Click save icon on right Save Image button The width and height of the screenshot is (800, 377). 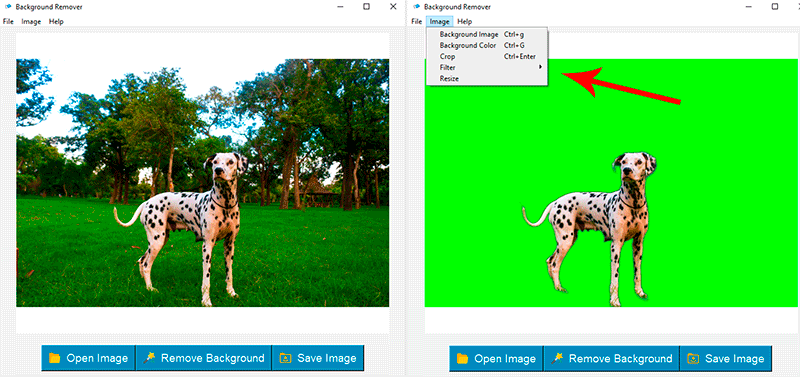(x=693, y=359)
